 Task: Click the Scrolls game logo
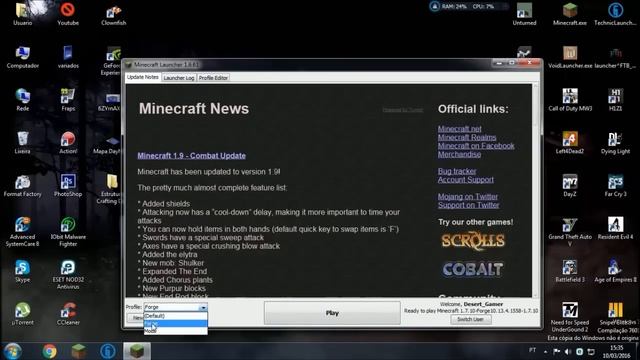click(473, 241)
